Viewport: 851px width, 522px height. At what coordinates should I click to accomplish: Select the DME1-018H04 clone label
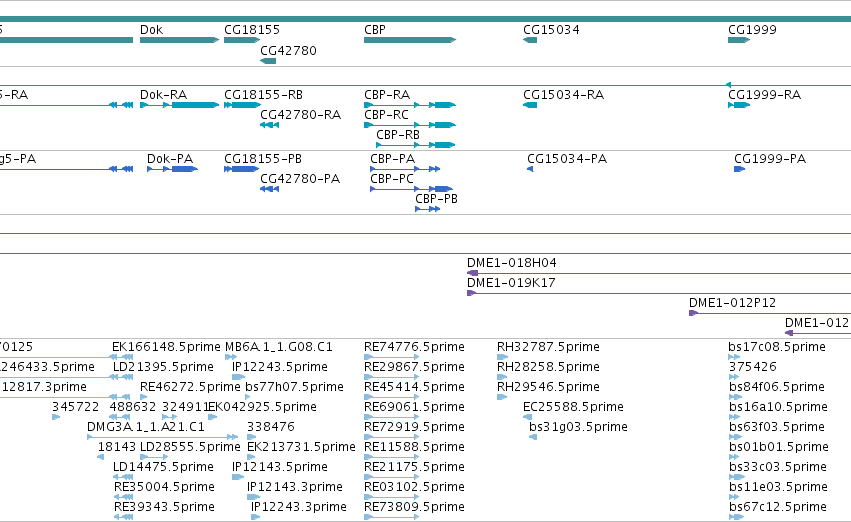tap(512, 263)
